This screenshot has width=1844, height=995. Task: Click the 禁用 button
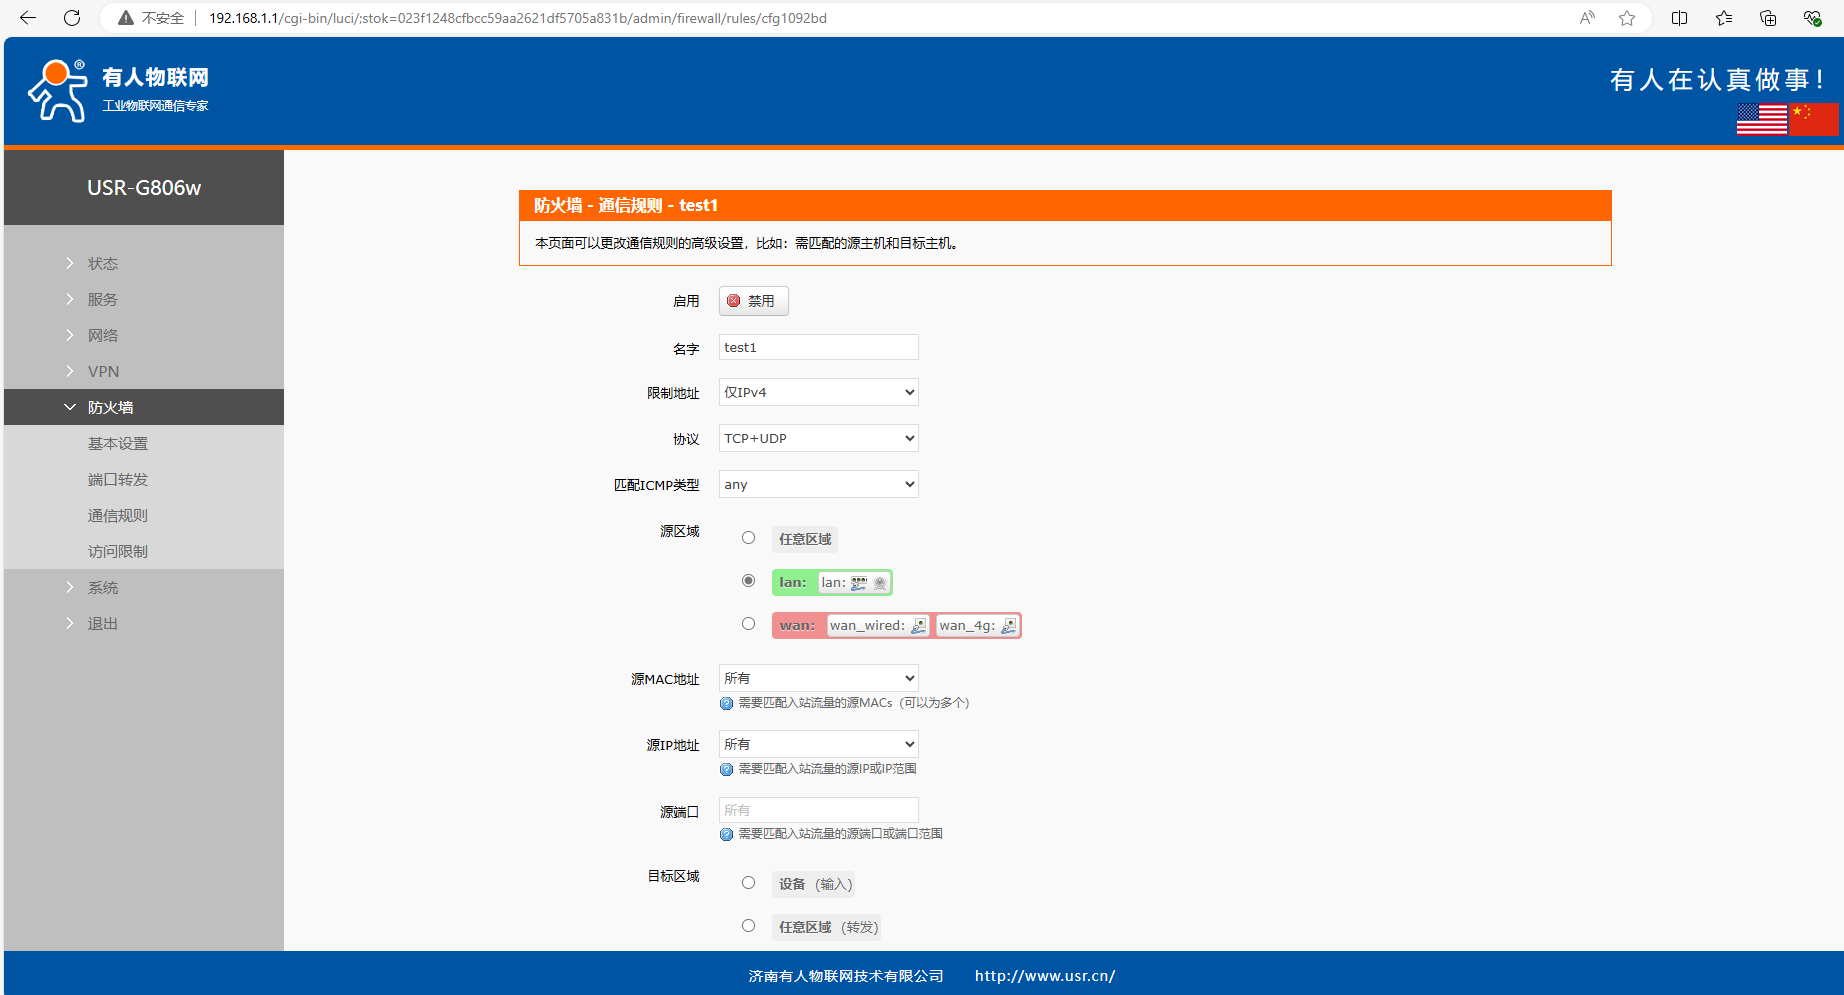click(753, 301)
